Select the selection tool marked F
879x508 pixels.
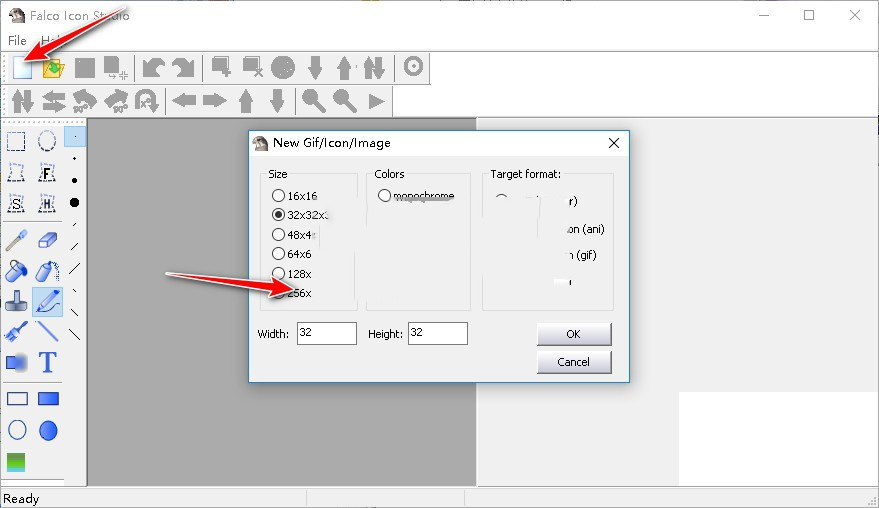[x=47, y=173]
